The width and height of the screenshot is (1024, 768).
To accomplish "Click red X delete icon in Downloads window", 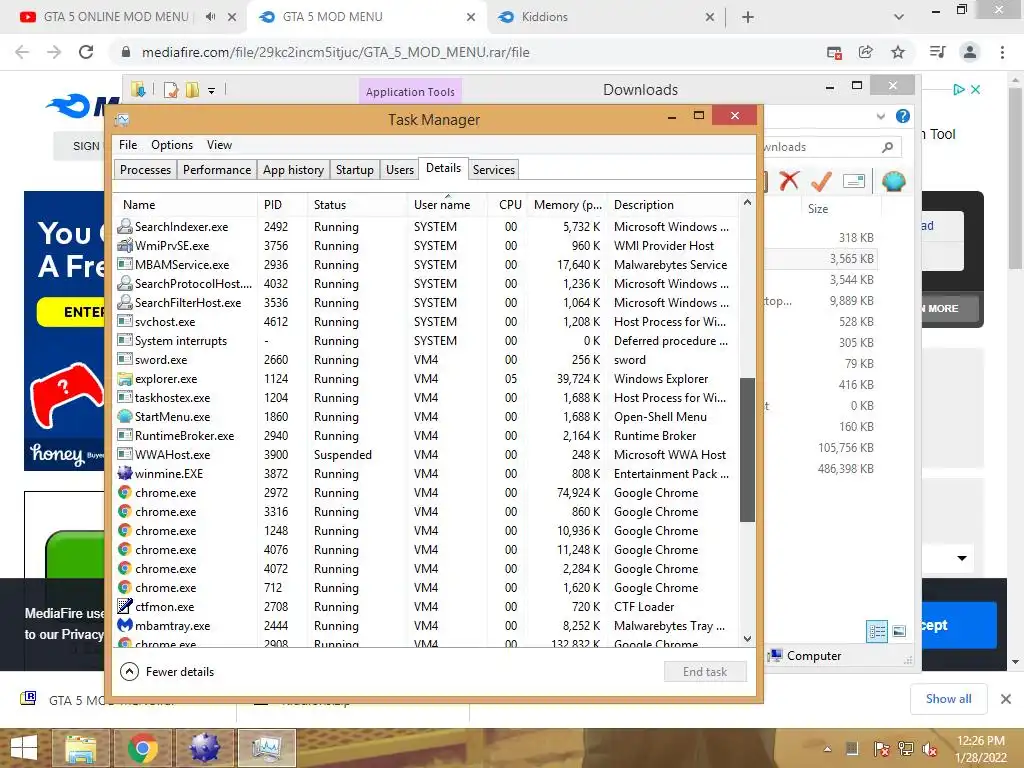I will [789, 180].
